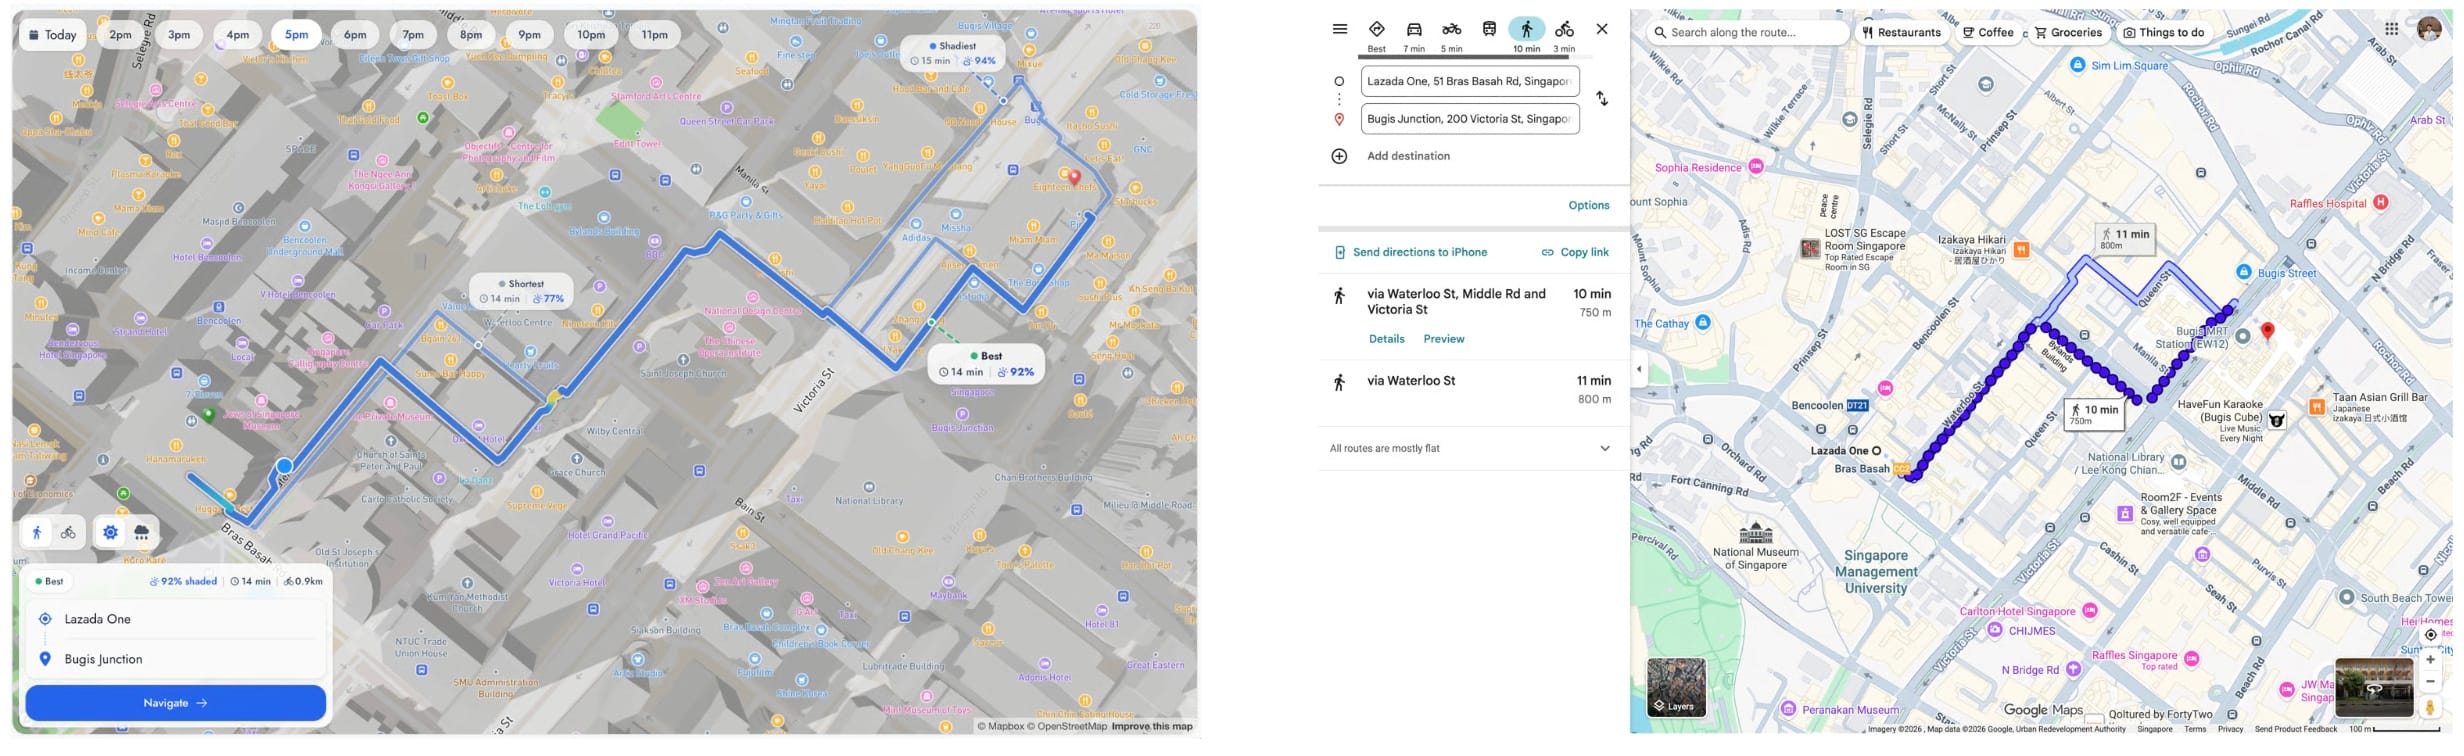Viewport: 2464px width, 756px height.
Task: Open the Today date picker
Action: click(53, 35)
